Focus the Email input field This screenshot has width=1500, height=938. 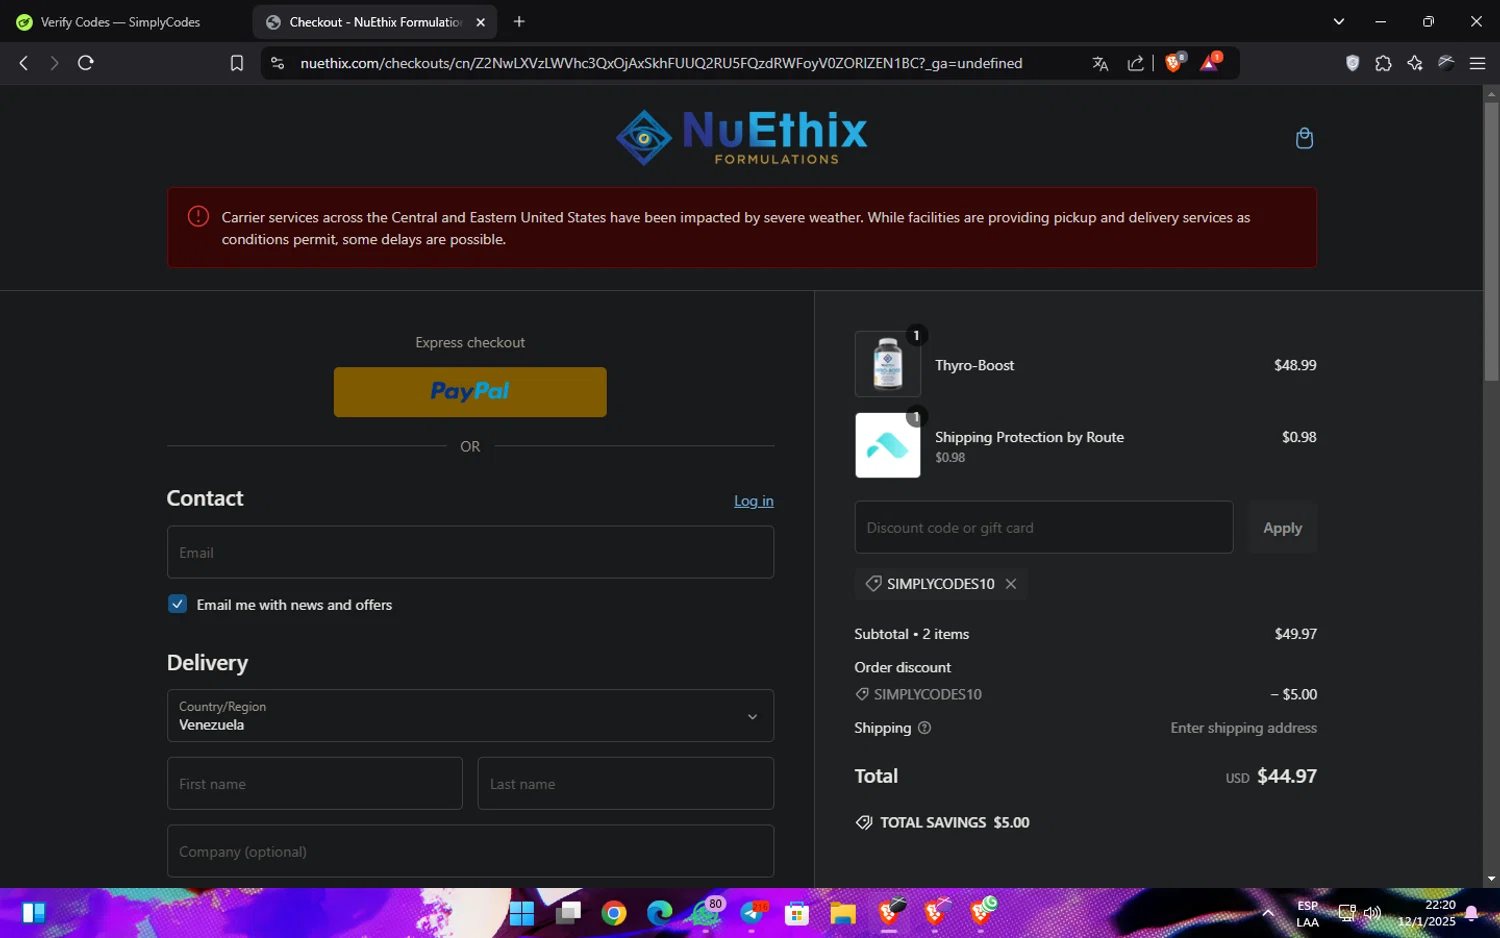tap(470, 553)
